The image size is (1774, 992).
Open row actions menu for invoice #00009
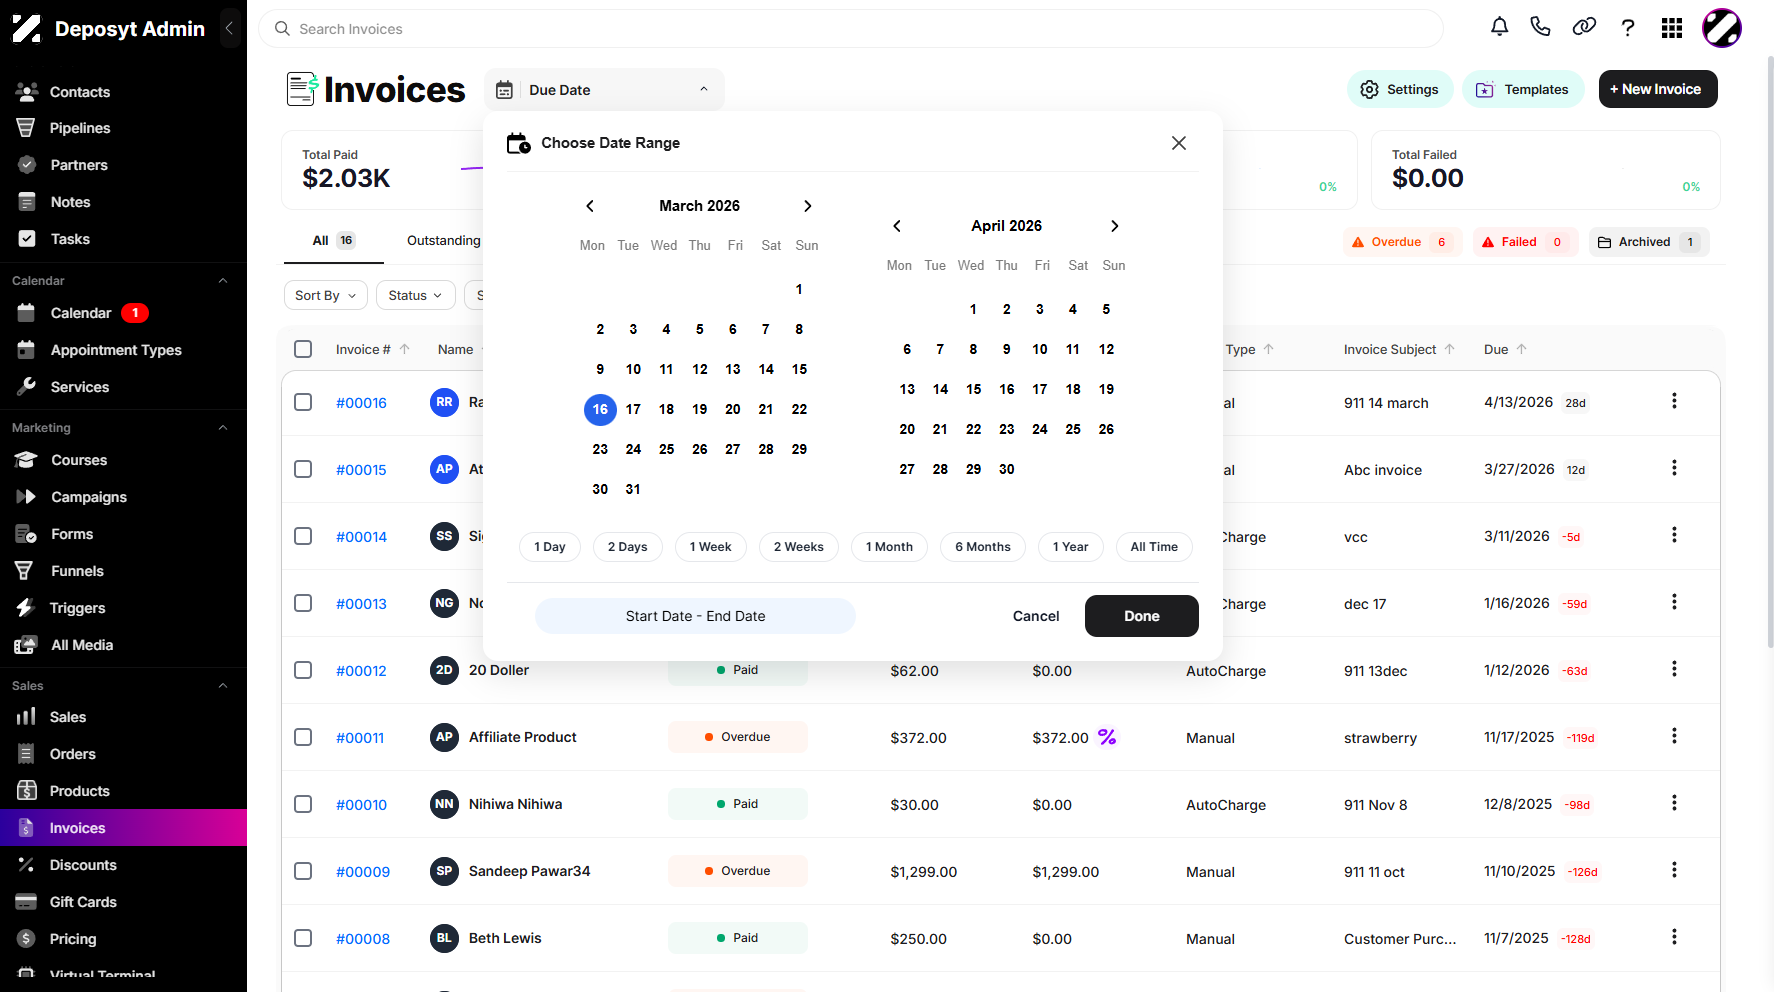tap(1674, 870)
